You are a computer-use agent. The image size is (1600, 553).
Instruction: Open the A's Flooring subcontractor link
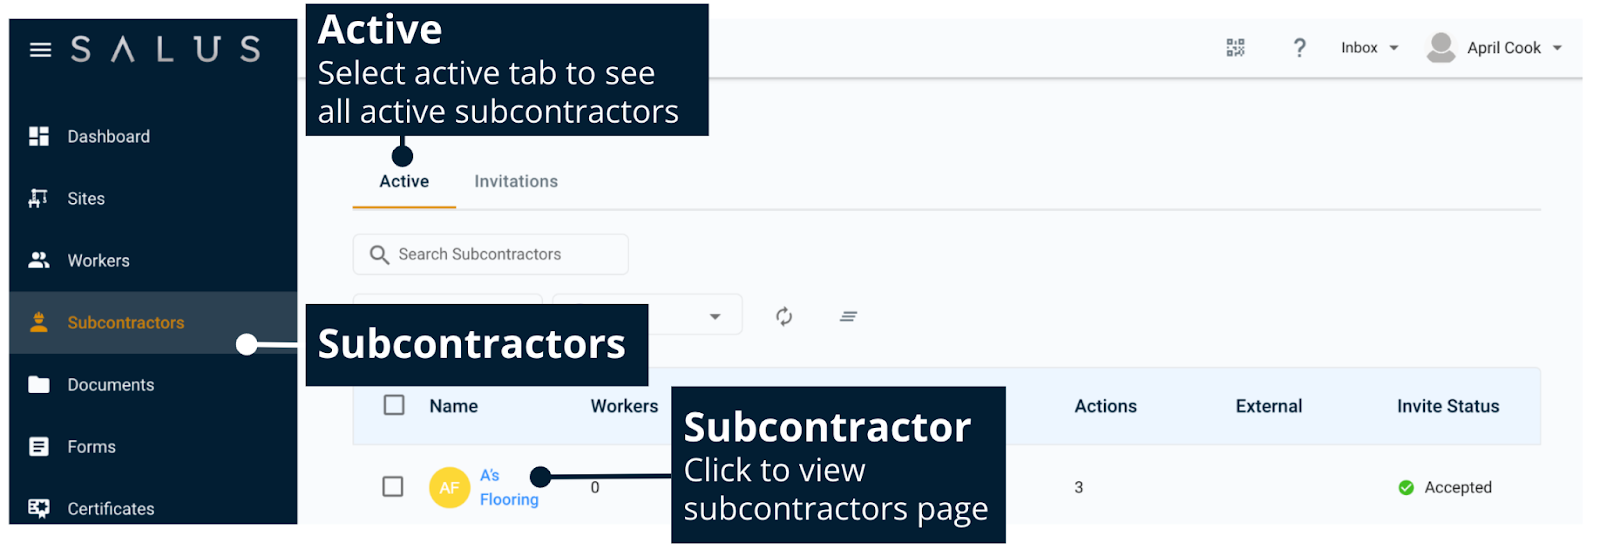coord(507,487)
